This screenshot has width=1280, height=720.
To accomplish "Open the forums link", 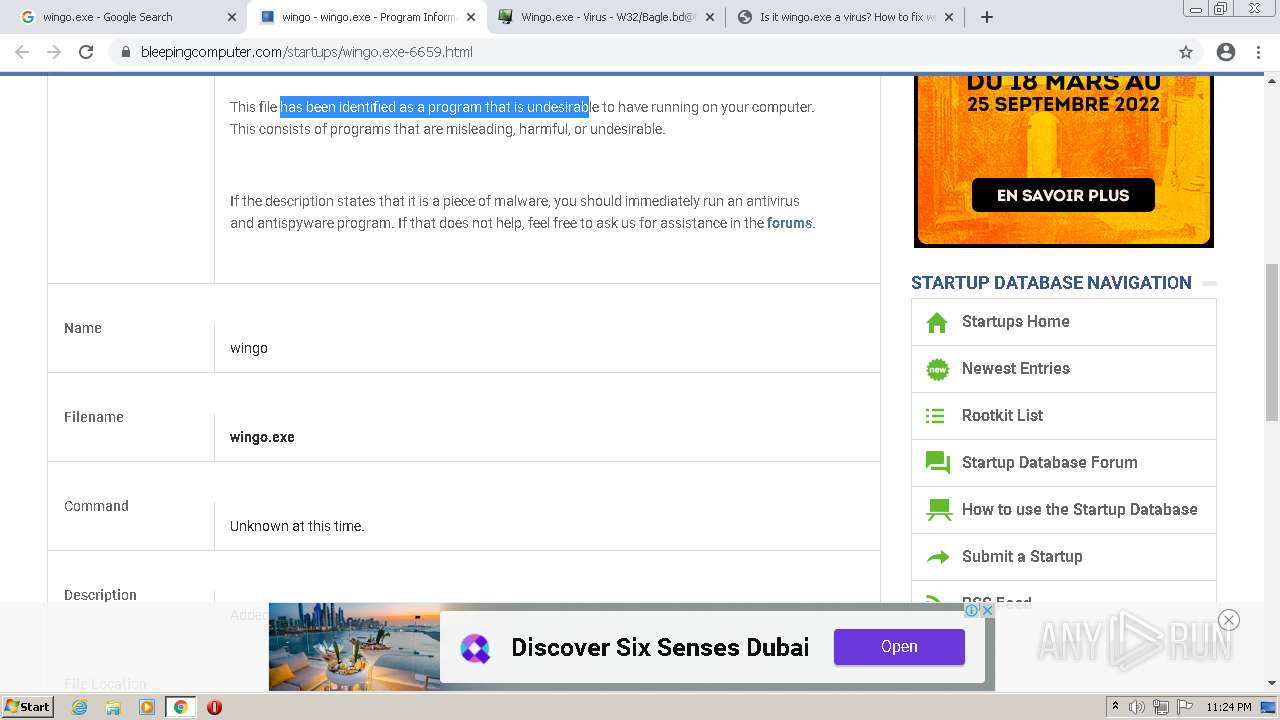I will click(789, 223).
